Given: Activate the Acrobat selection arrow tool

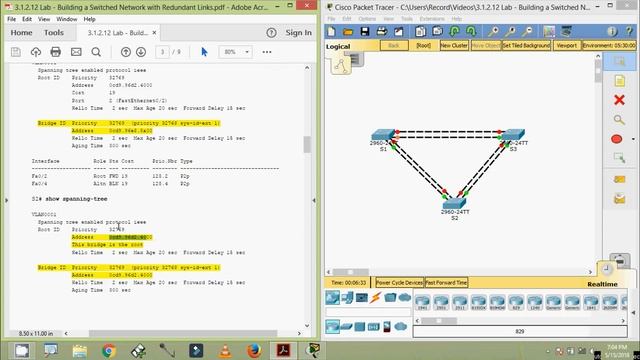Looking at the screenshot, I should point(204,52).
